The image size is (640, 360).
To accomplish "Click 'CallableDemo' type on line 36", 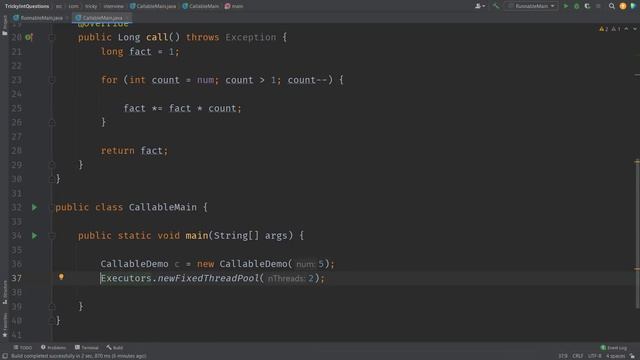I will coord(134,264).
